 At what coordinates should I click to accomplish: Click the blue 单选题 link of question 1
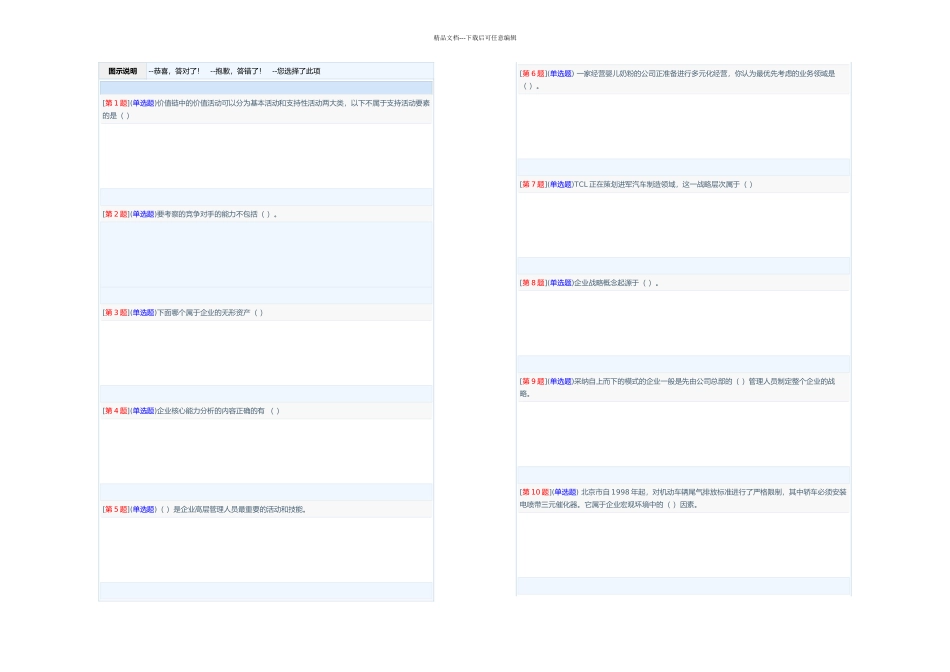[x=143, y=104]
